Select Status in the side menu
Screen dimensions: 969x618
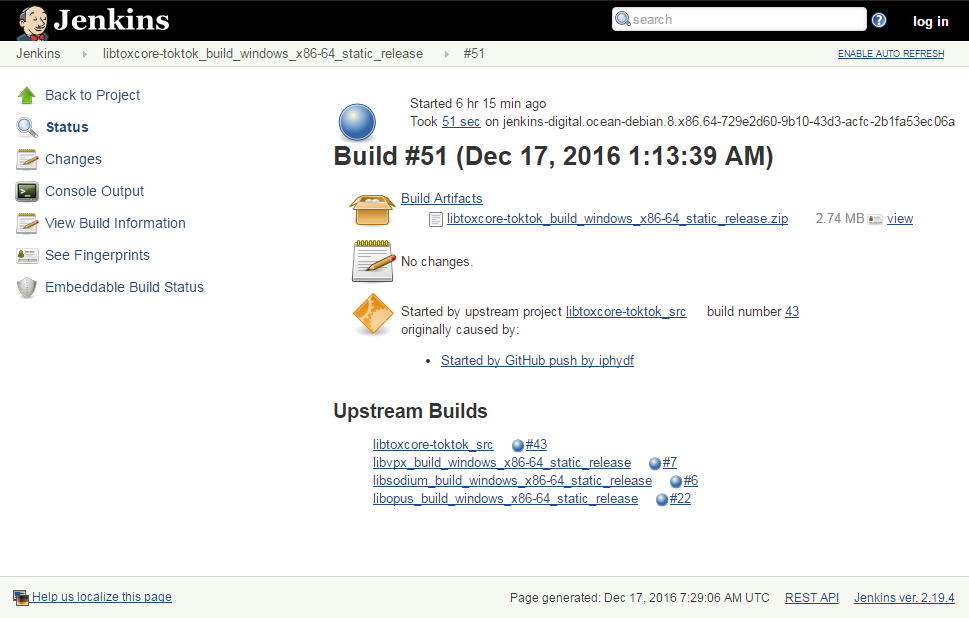pos(67,127)
